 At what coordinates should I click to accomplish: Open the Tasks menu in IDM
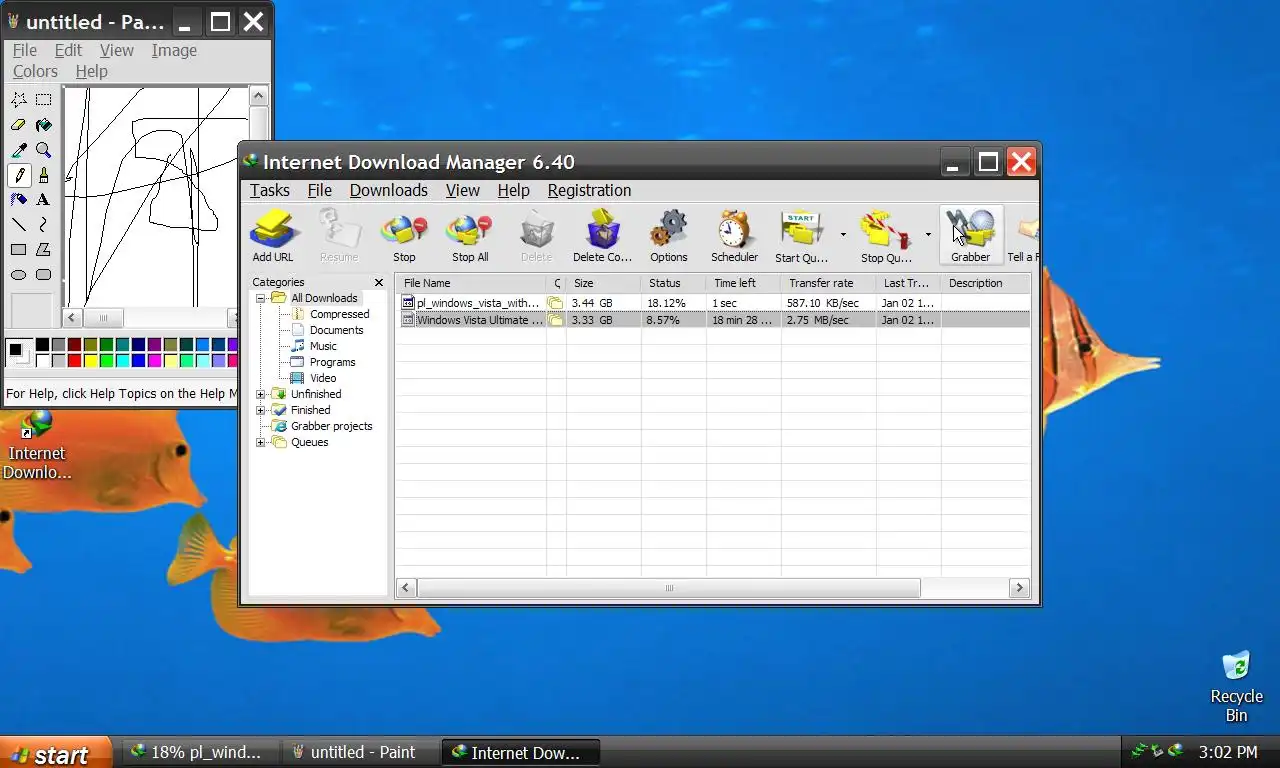269,190
